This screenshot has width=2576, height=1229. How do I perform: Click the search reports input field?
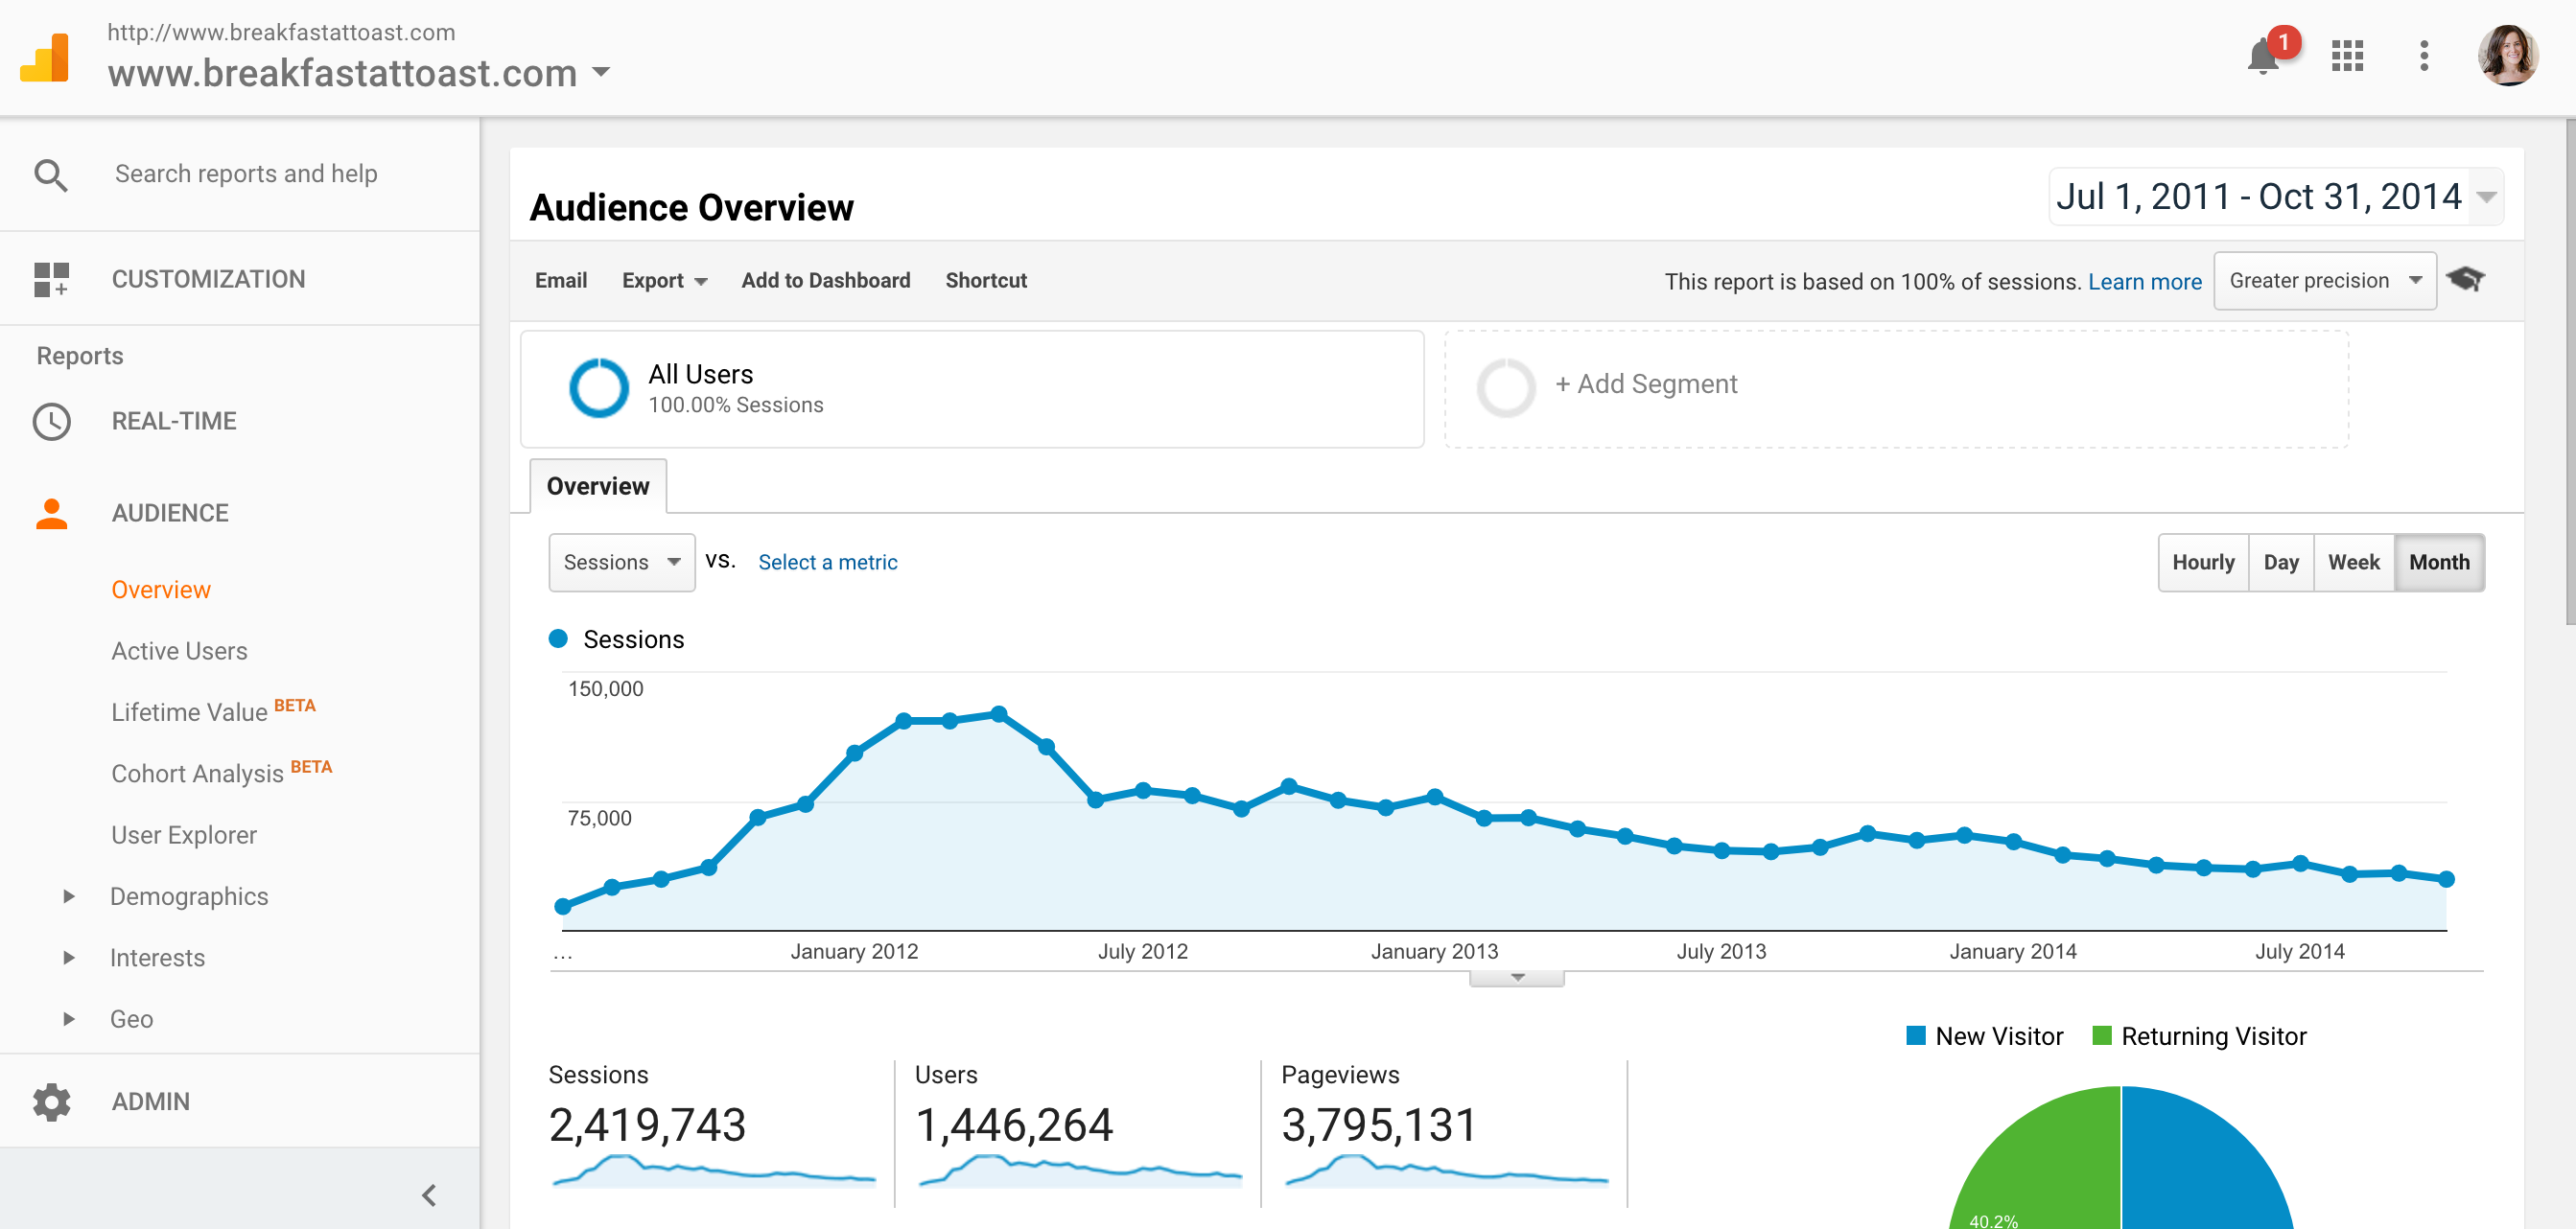click(x=246, y=175)
